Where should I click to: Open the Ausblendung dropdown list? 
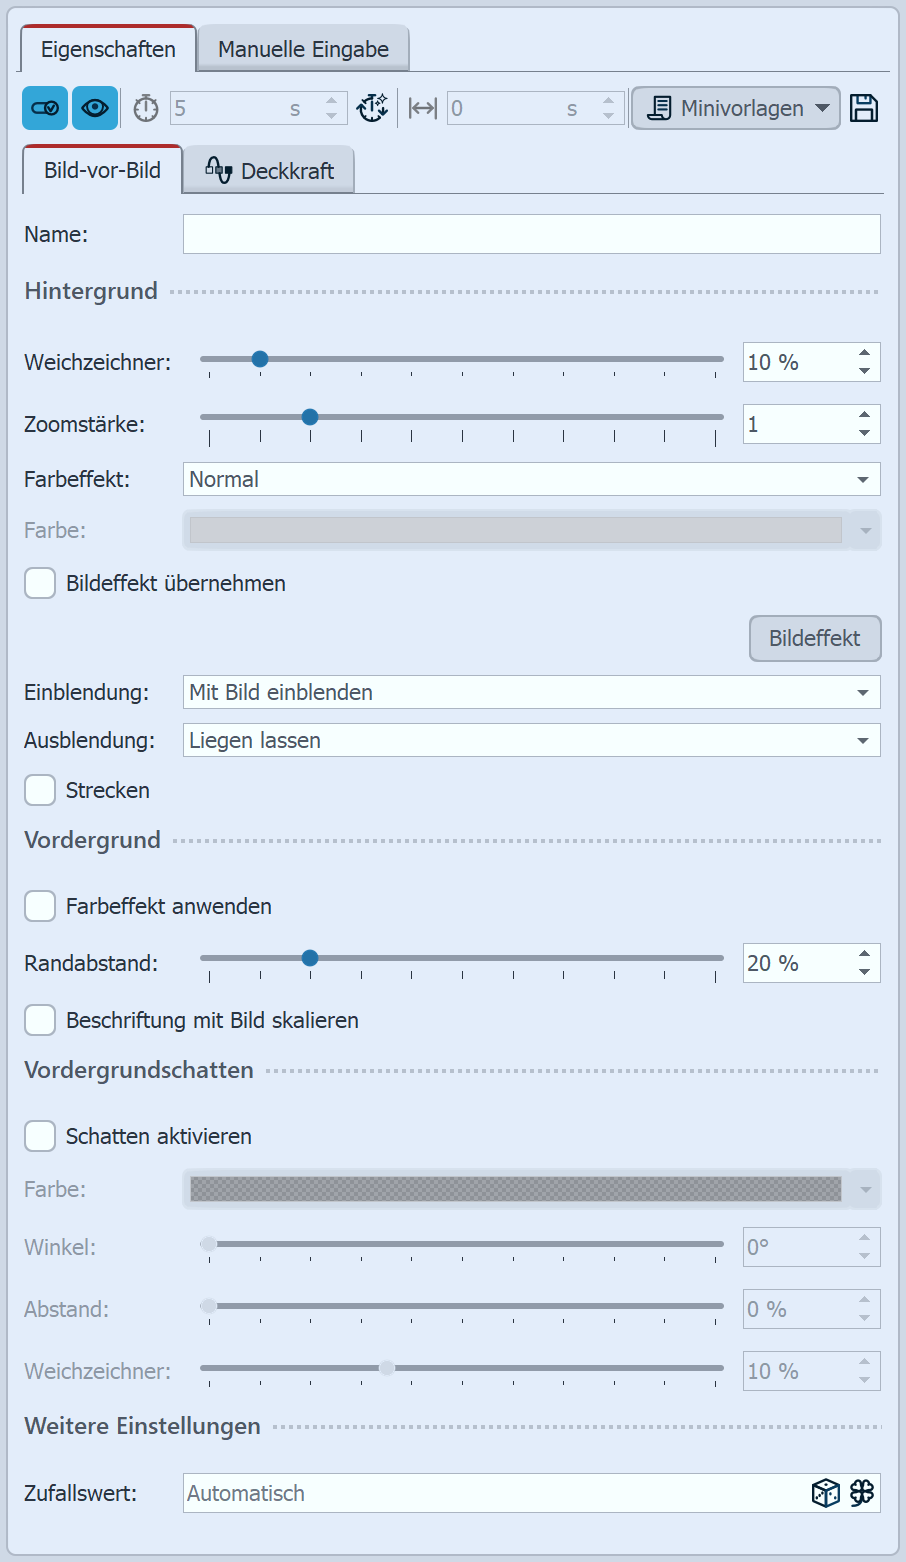531,740
